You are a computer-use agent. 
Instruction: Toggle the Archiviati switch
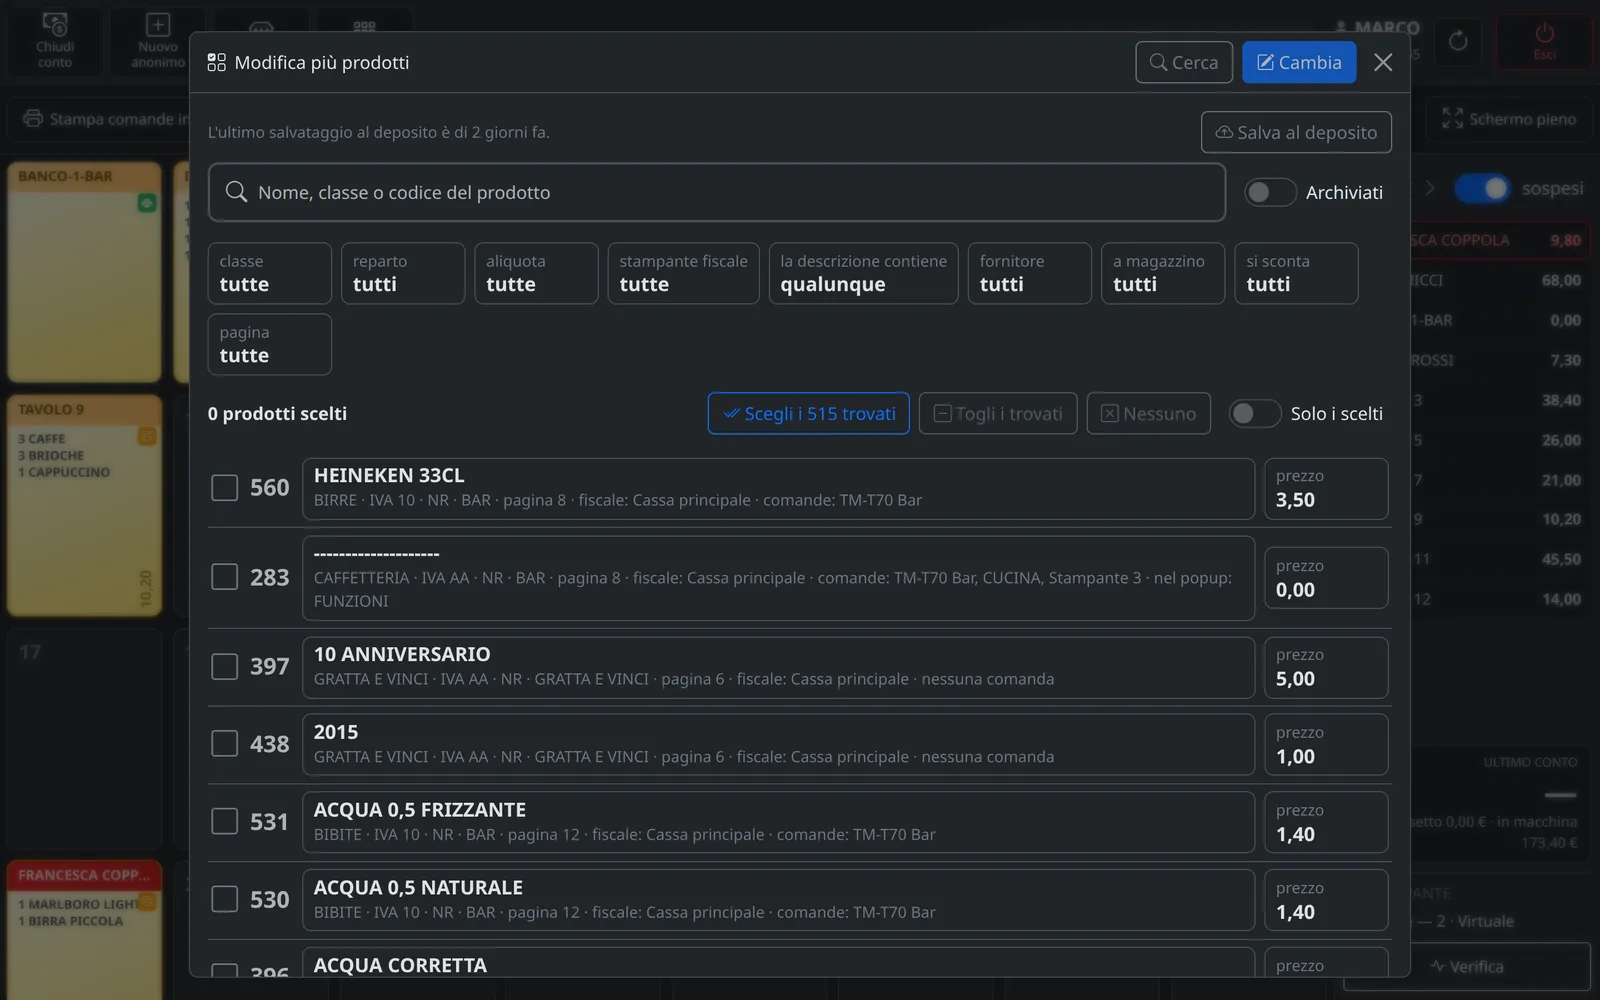[x=1270, y=192]
